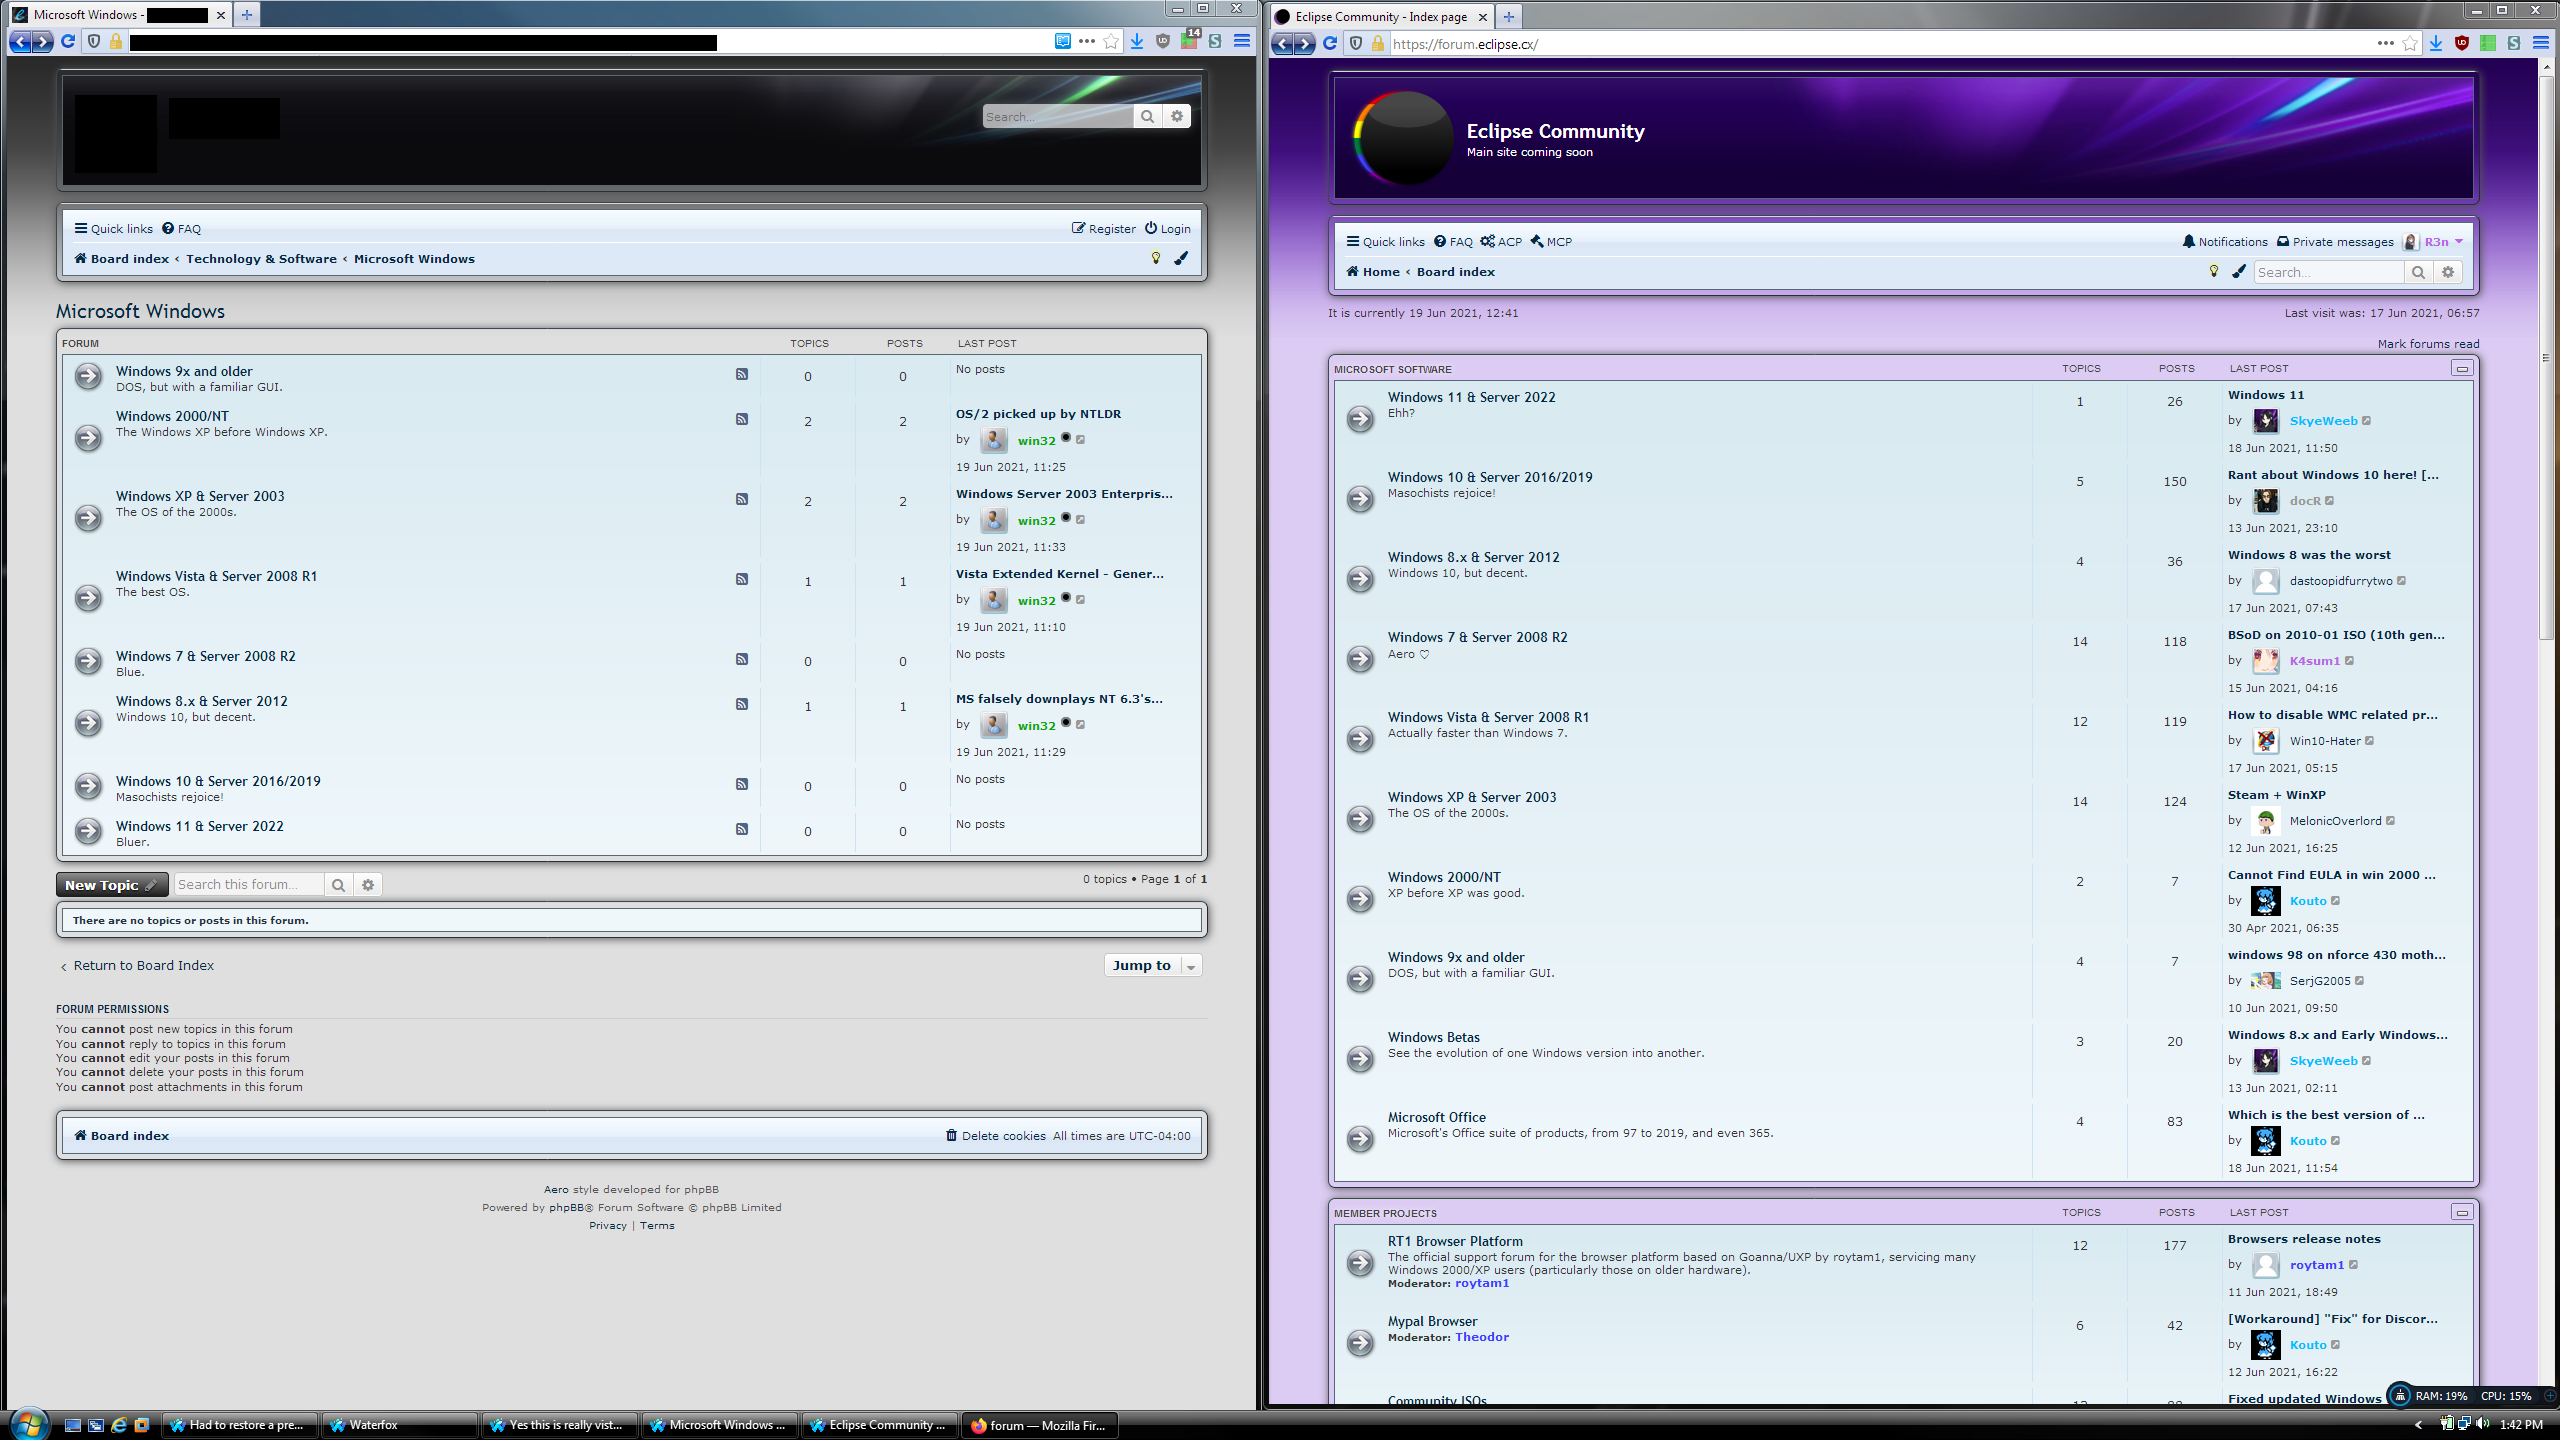This screenshot has width=2560, height=1440.
Task: Click Search this forum input field
Action: click(x=248, y=885)
